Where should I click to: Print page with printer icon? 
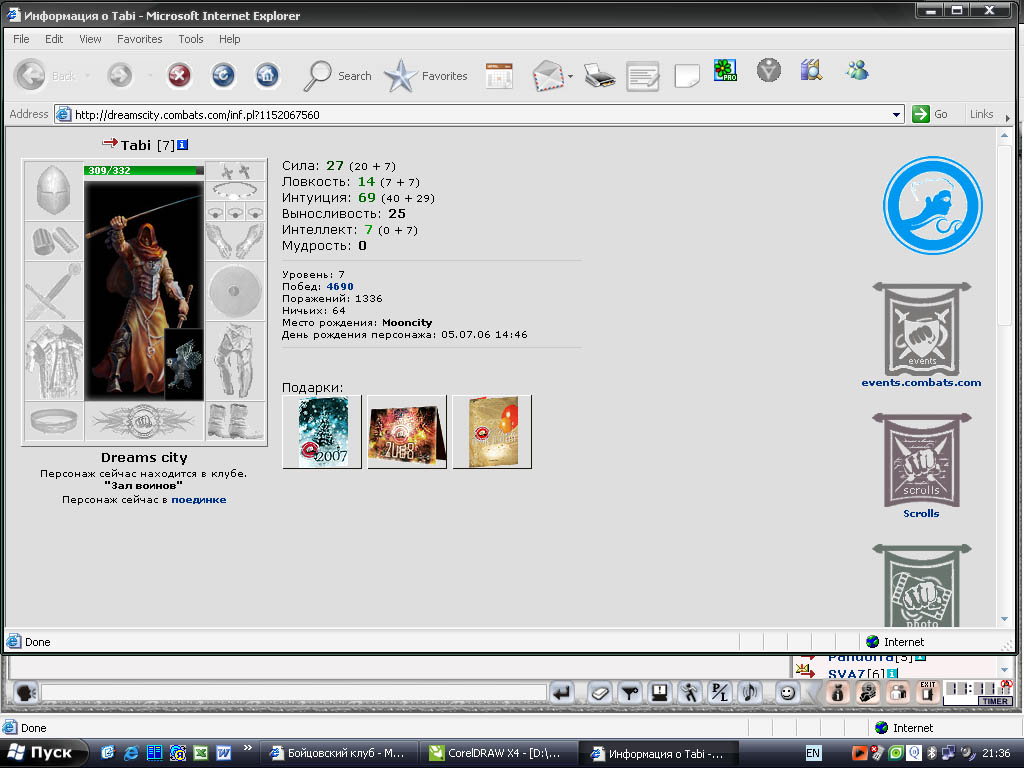point(600,76)
